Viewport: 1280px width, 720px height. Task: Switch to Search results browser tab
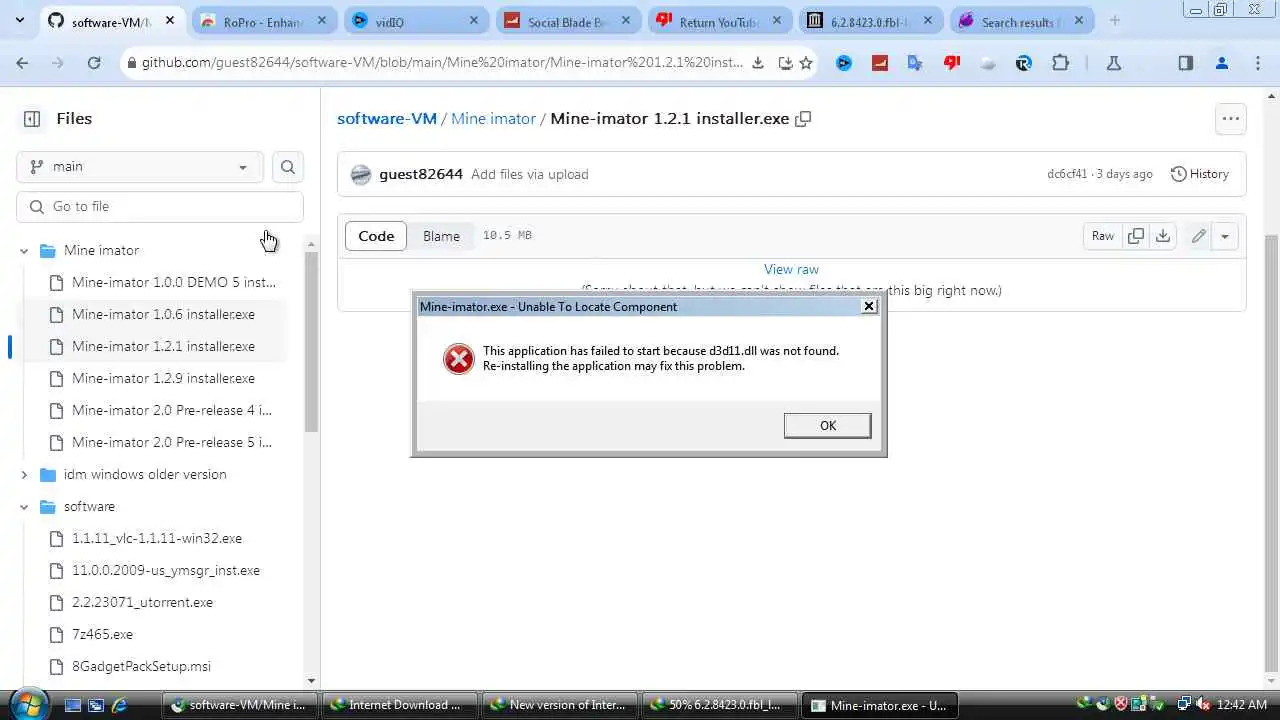pos(1020,21)
